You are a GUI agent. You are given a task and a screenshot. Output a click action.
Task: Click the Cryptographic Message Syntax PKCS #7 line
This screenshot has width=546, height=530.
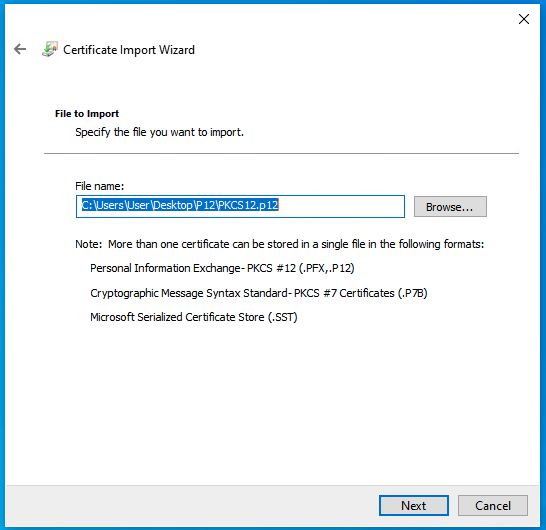[x=259, y=293]
